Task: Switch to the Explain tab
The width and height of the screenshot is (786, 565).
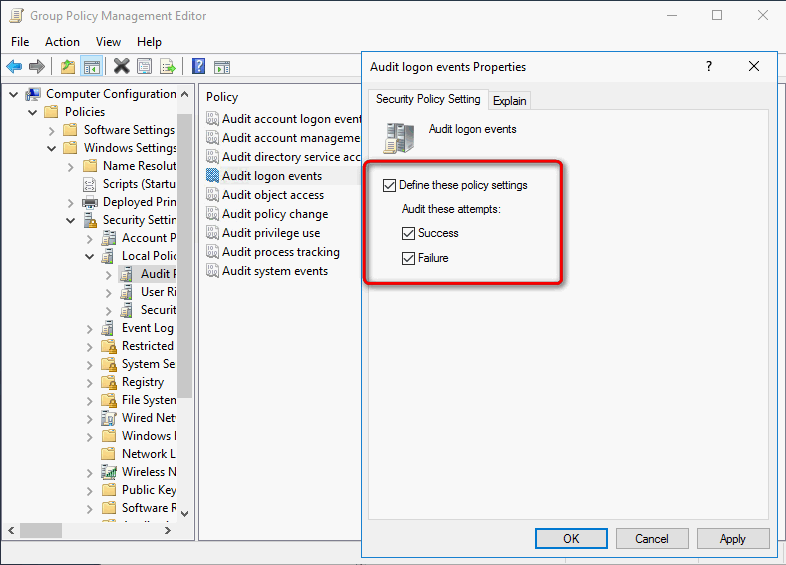Action: coord(509,100)
